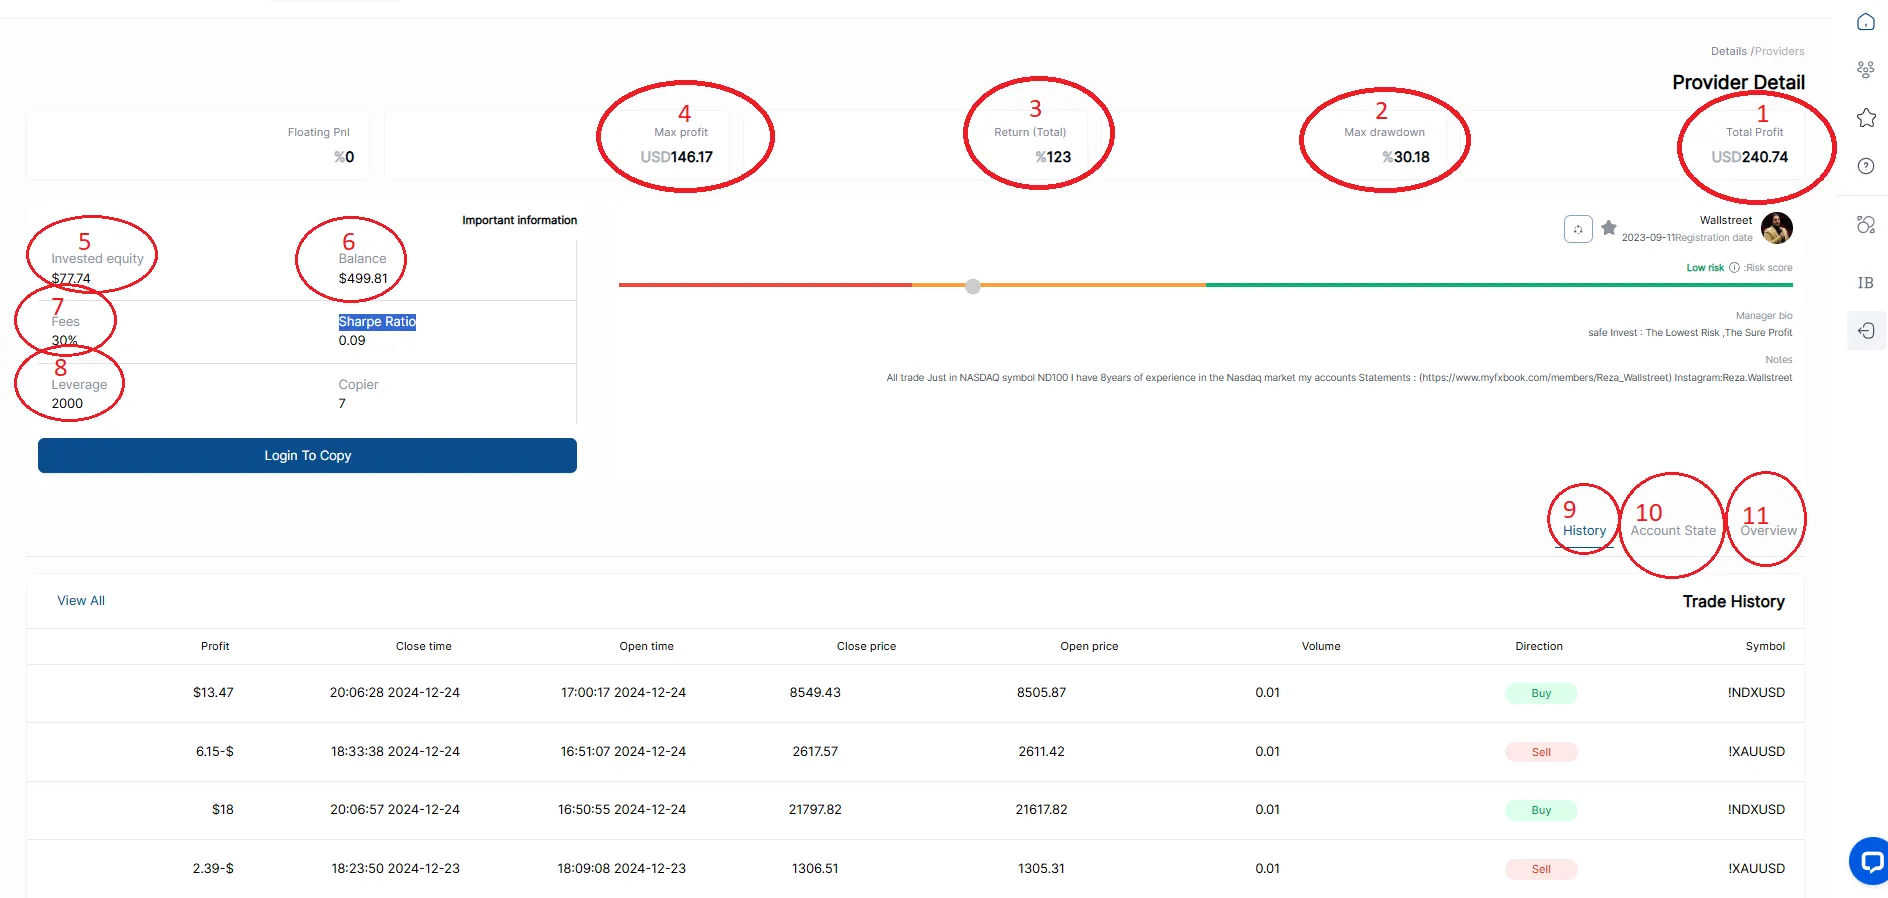Star the Wallstreet provider as favorite
Viewport: 1888px width, 898px height.
(1609, 228)
